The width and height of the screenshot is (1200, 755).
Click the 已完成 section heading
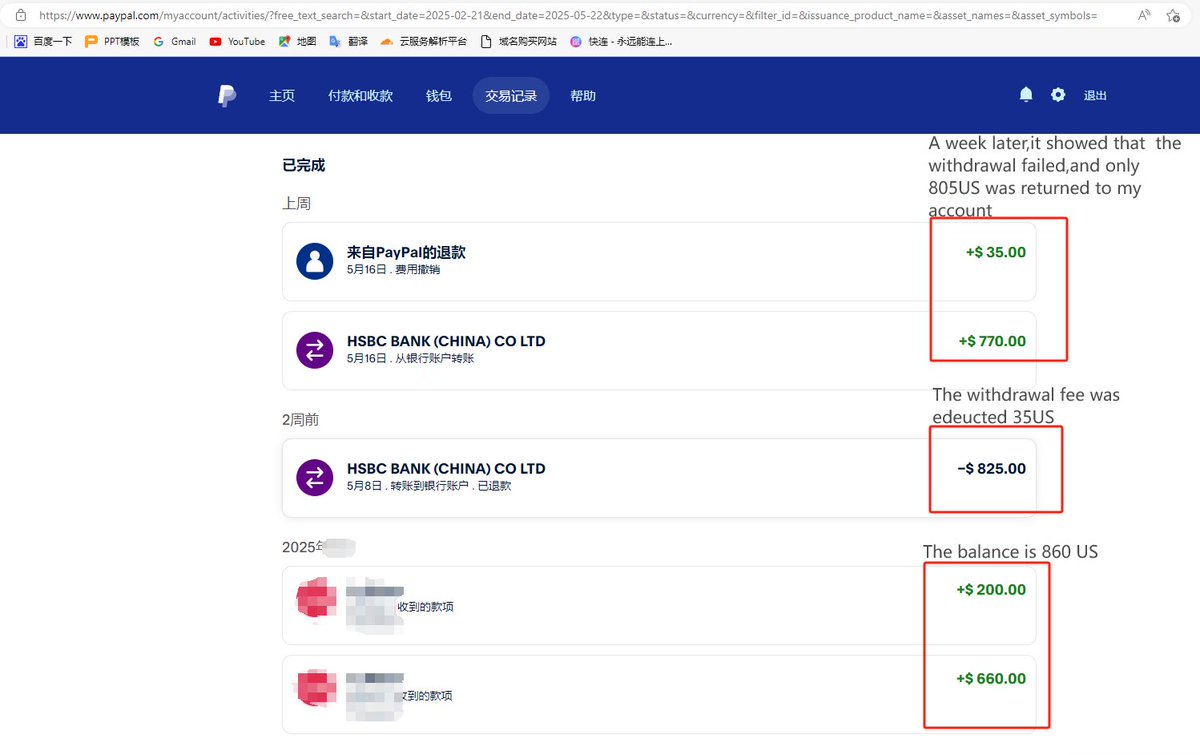coord(304,165)
